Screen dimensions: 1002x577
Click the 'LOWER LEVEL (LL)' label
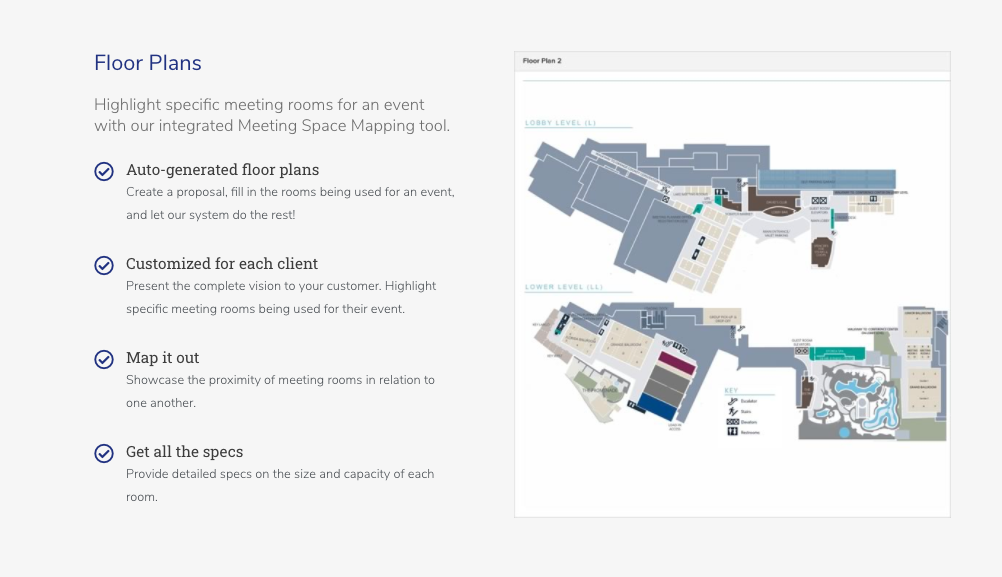click(x=564, y=287)
